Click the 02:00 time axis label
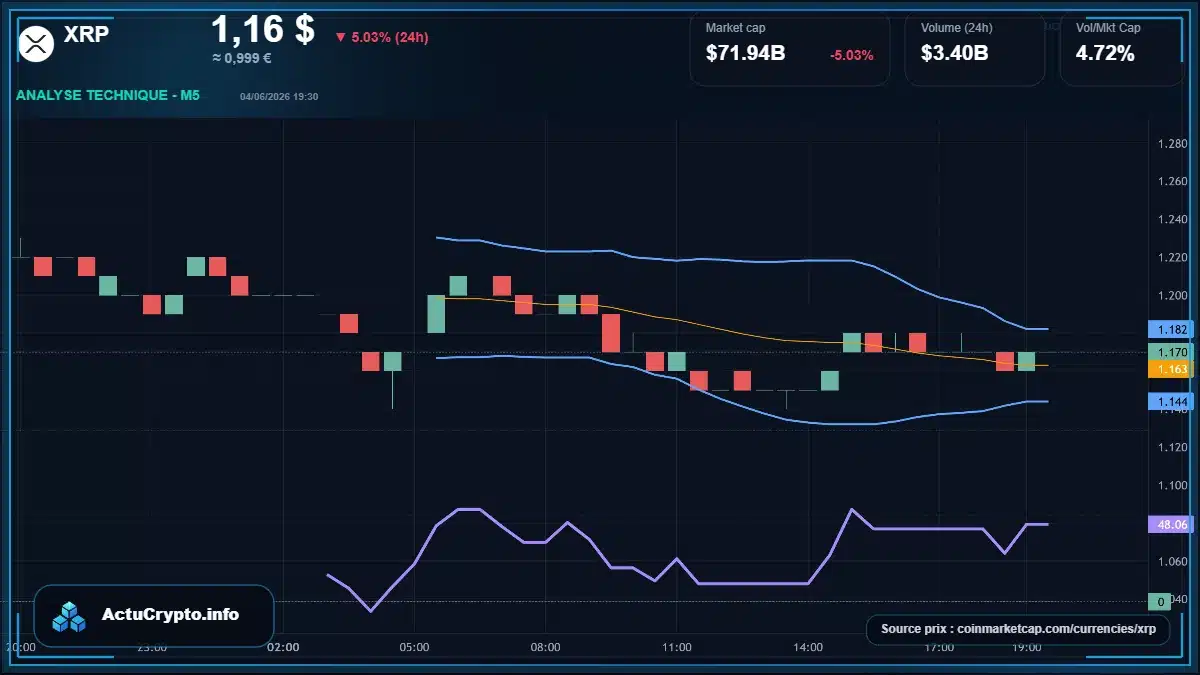 coord(283,648)
